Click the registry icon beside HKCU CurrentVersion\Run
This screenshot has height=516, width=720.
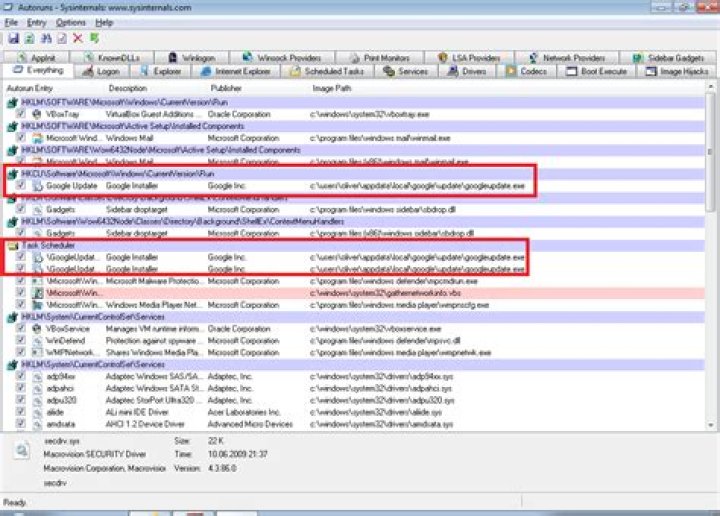coord(13,174)
